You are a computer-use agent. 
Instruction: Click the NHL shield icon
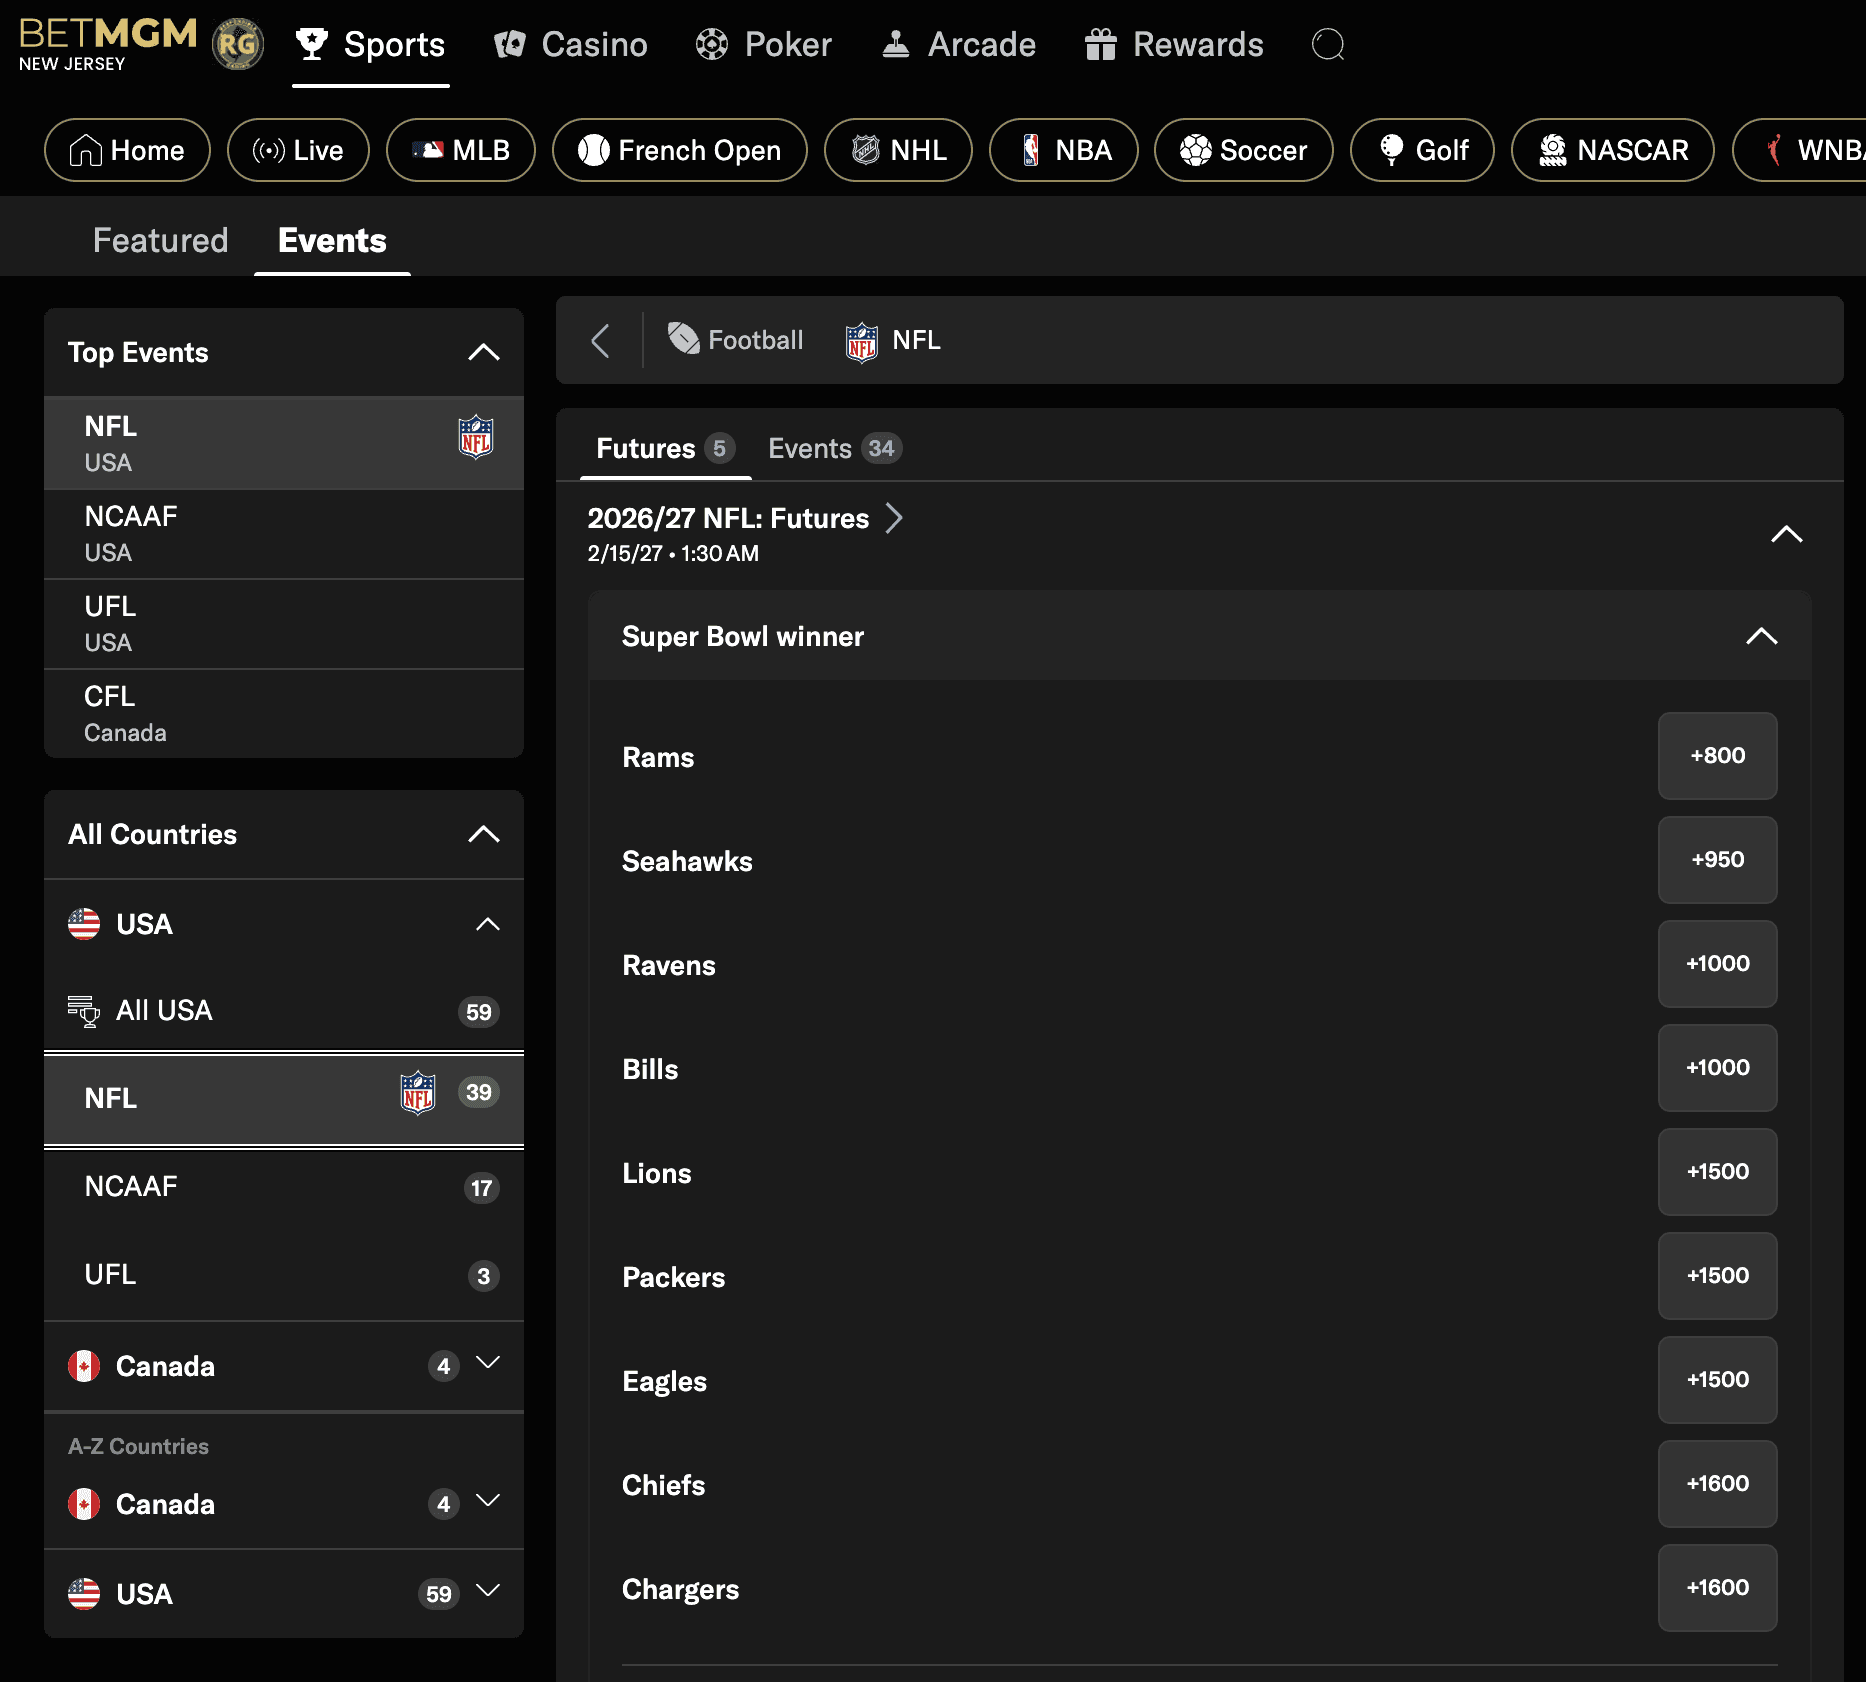coord(865,150)
